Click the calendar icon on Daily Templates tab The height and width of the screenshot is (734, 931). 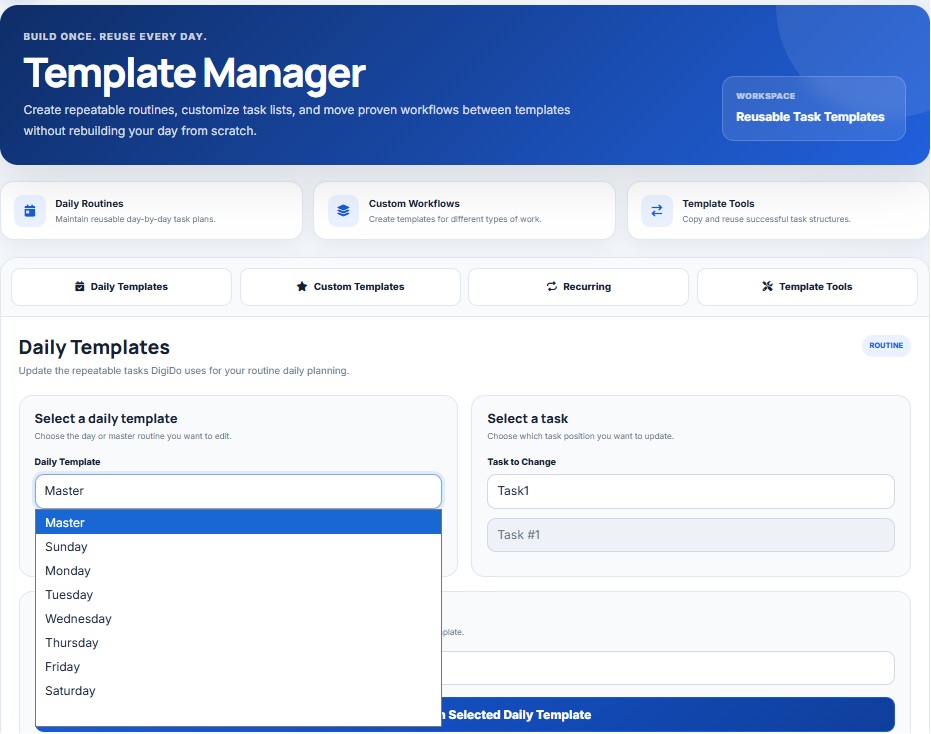point(80,286)
